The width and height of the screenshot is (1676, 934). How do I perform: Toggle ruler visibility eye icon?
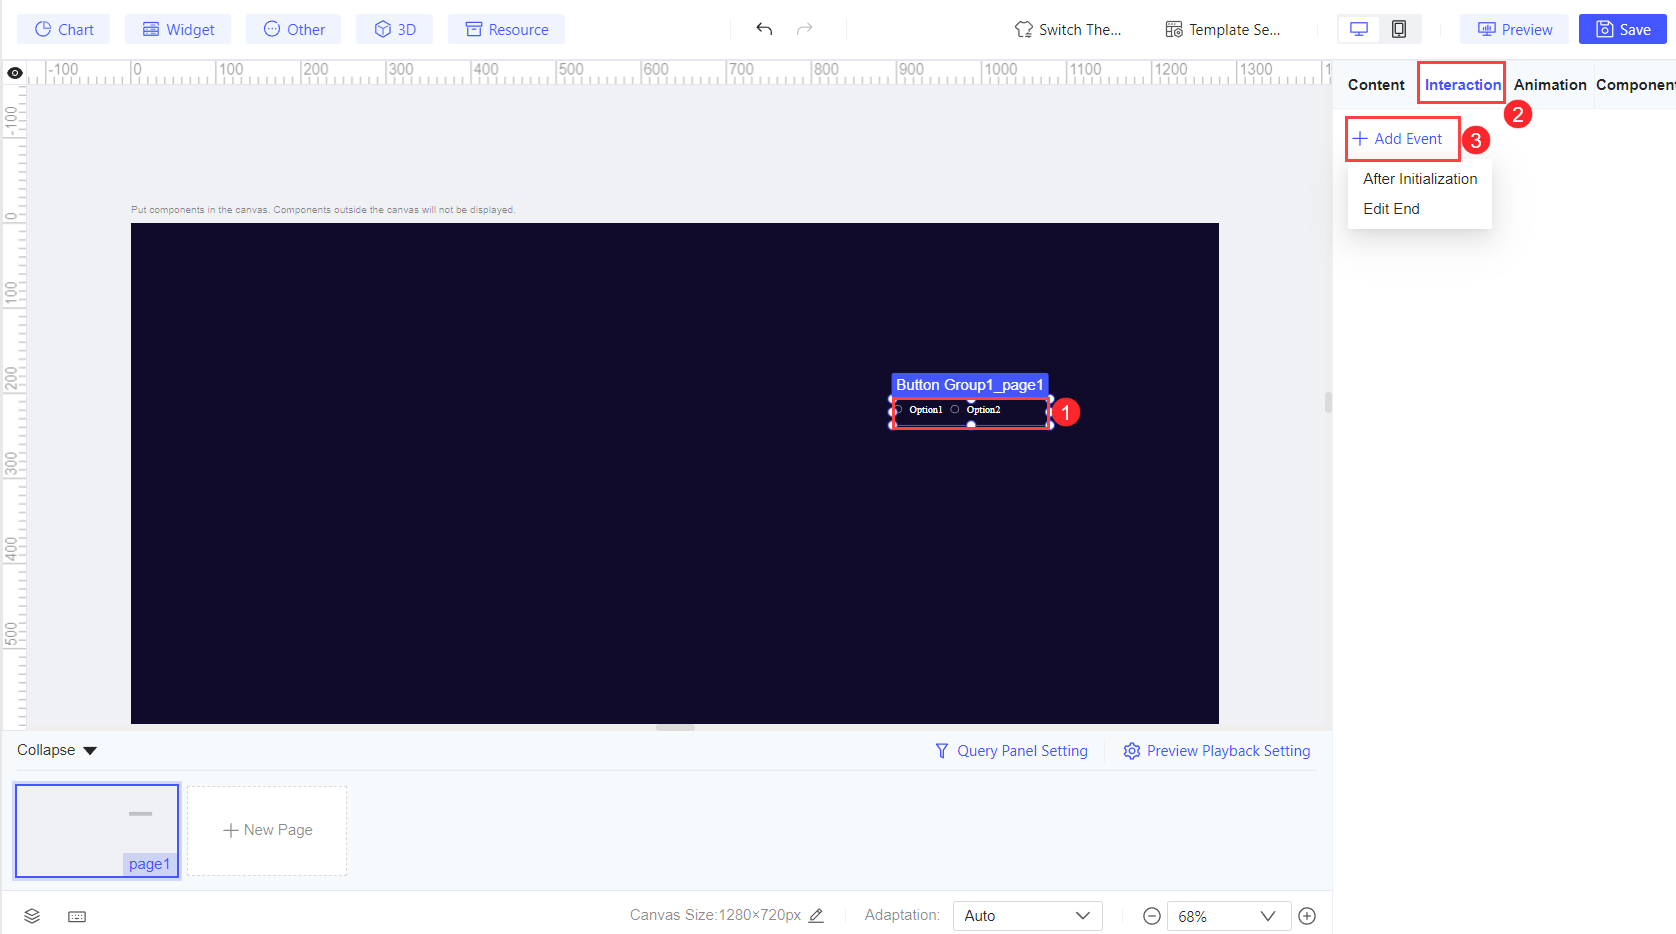[x=15, y=73]
